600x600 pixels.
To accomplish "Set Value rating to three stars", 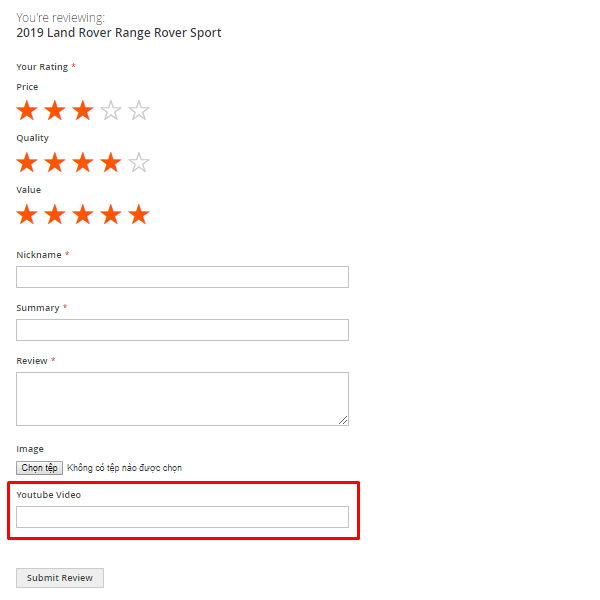I will pyautogui.click(x=83, y=214).
